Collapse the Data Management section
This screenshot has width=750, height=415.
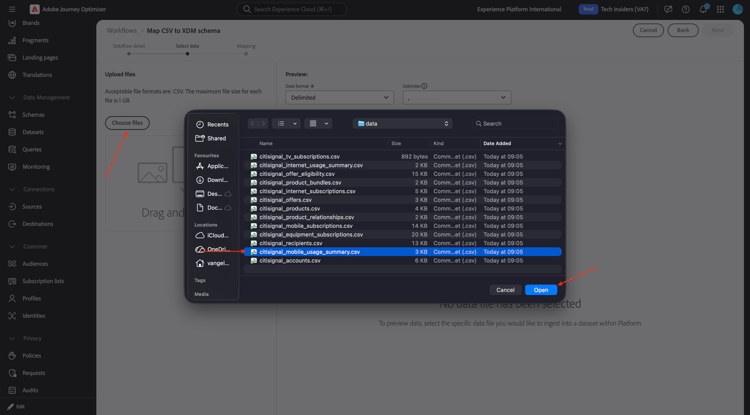click(12, 98)
